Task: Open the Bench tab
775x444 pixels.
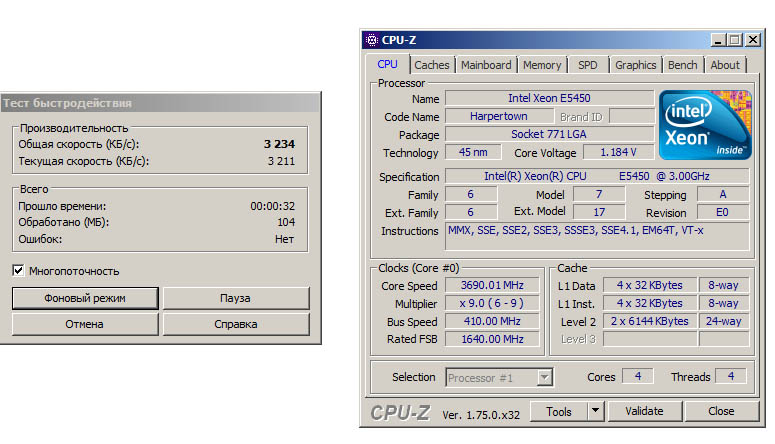Action: (x=683, y=65)
